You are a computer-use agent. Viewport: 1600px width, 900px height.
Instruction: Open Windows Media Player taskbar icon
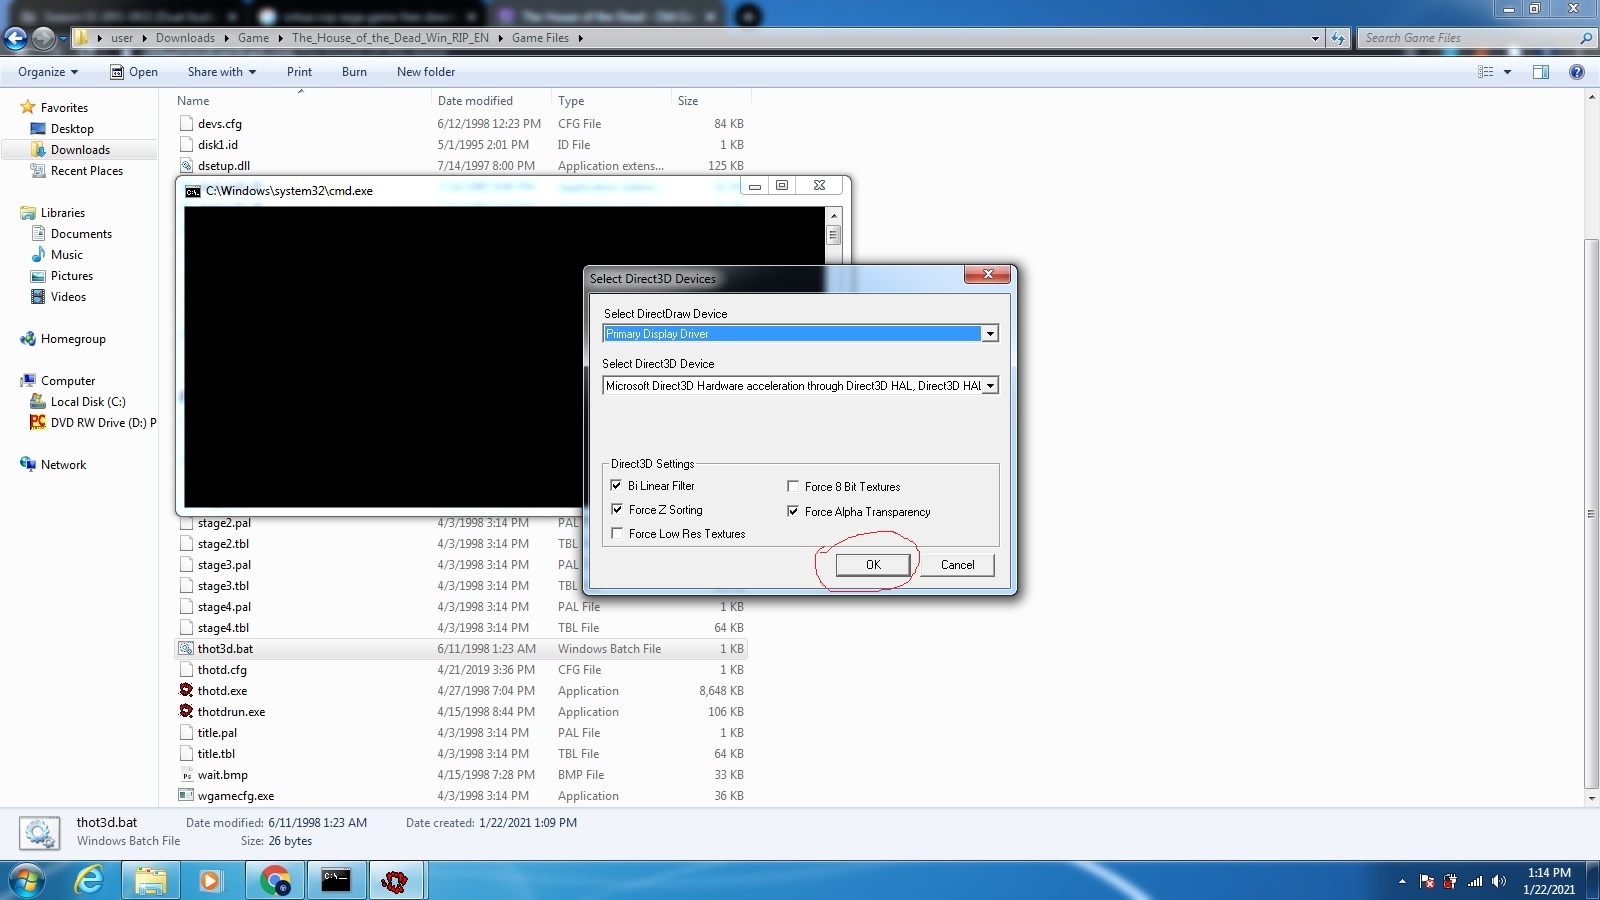211,880
